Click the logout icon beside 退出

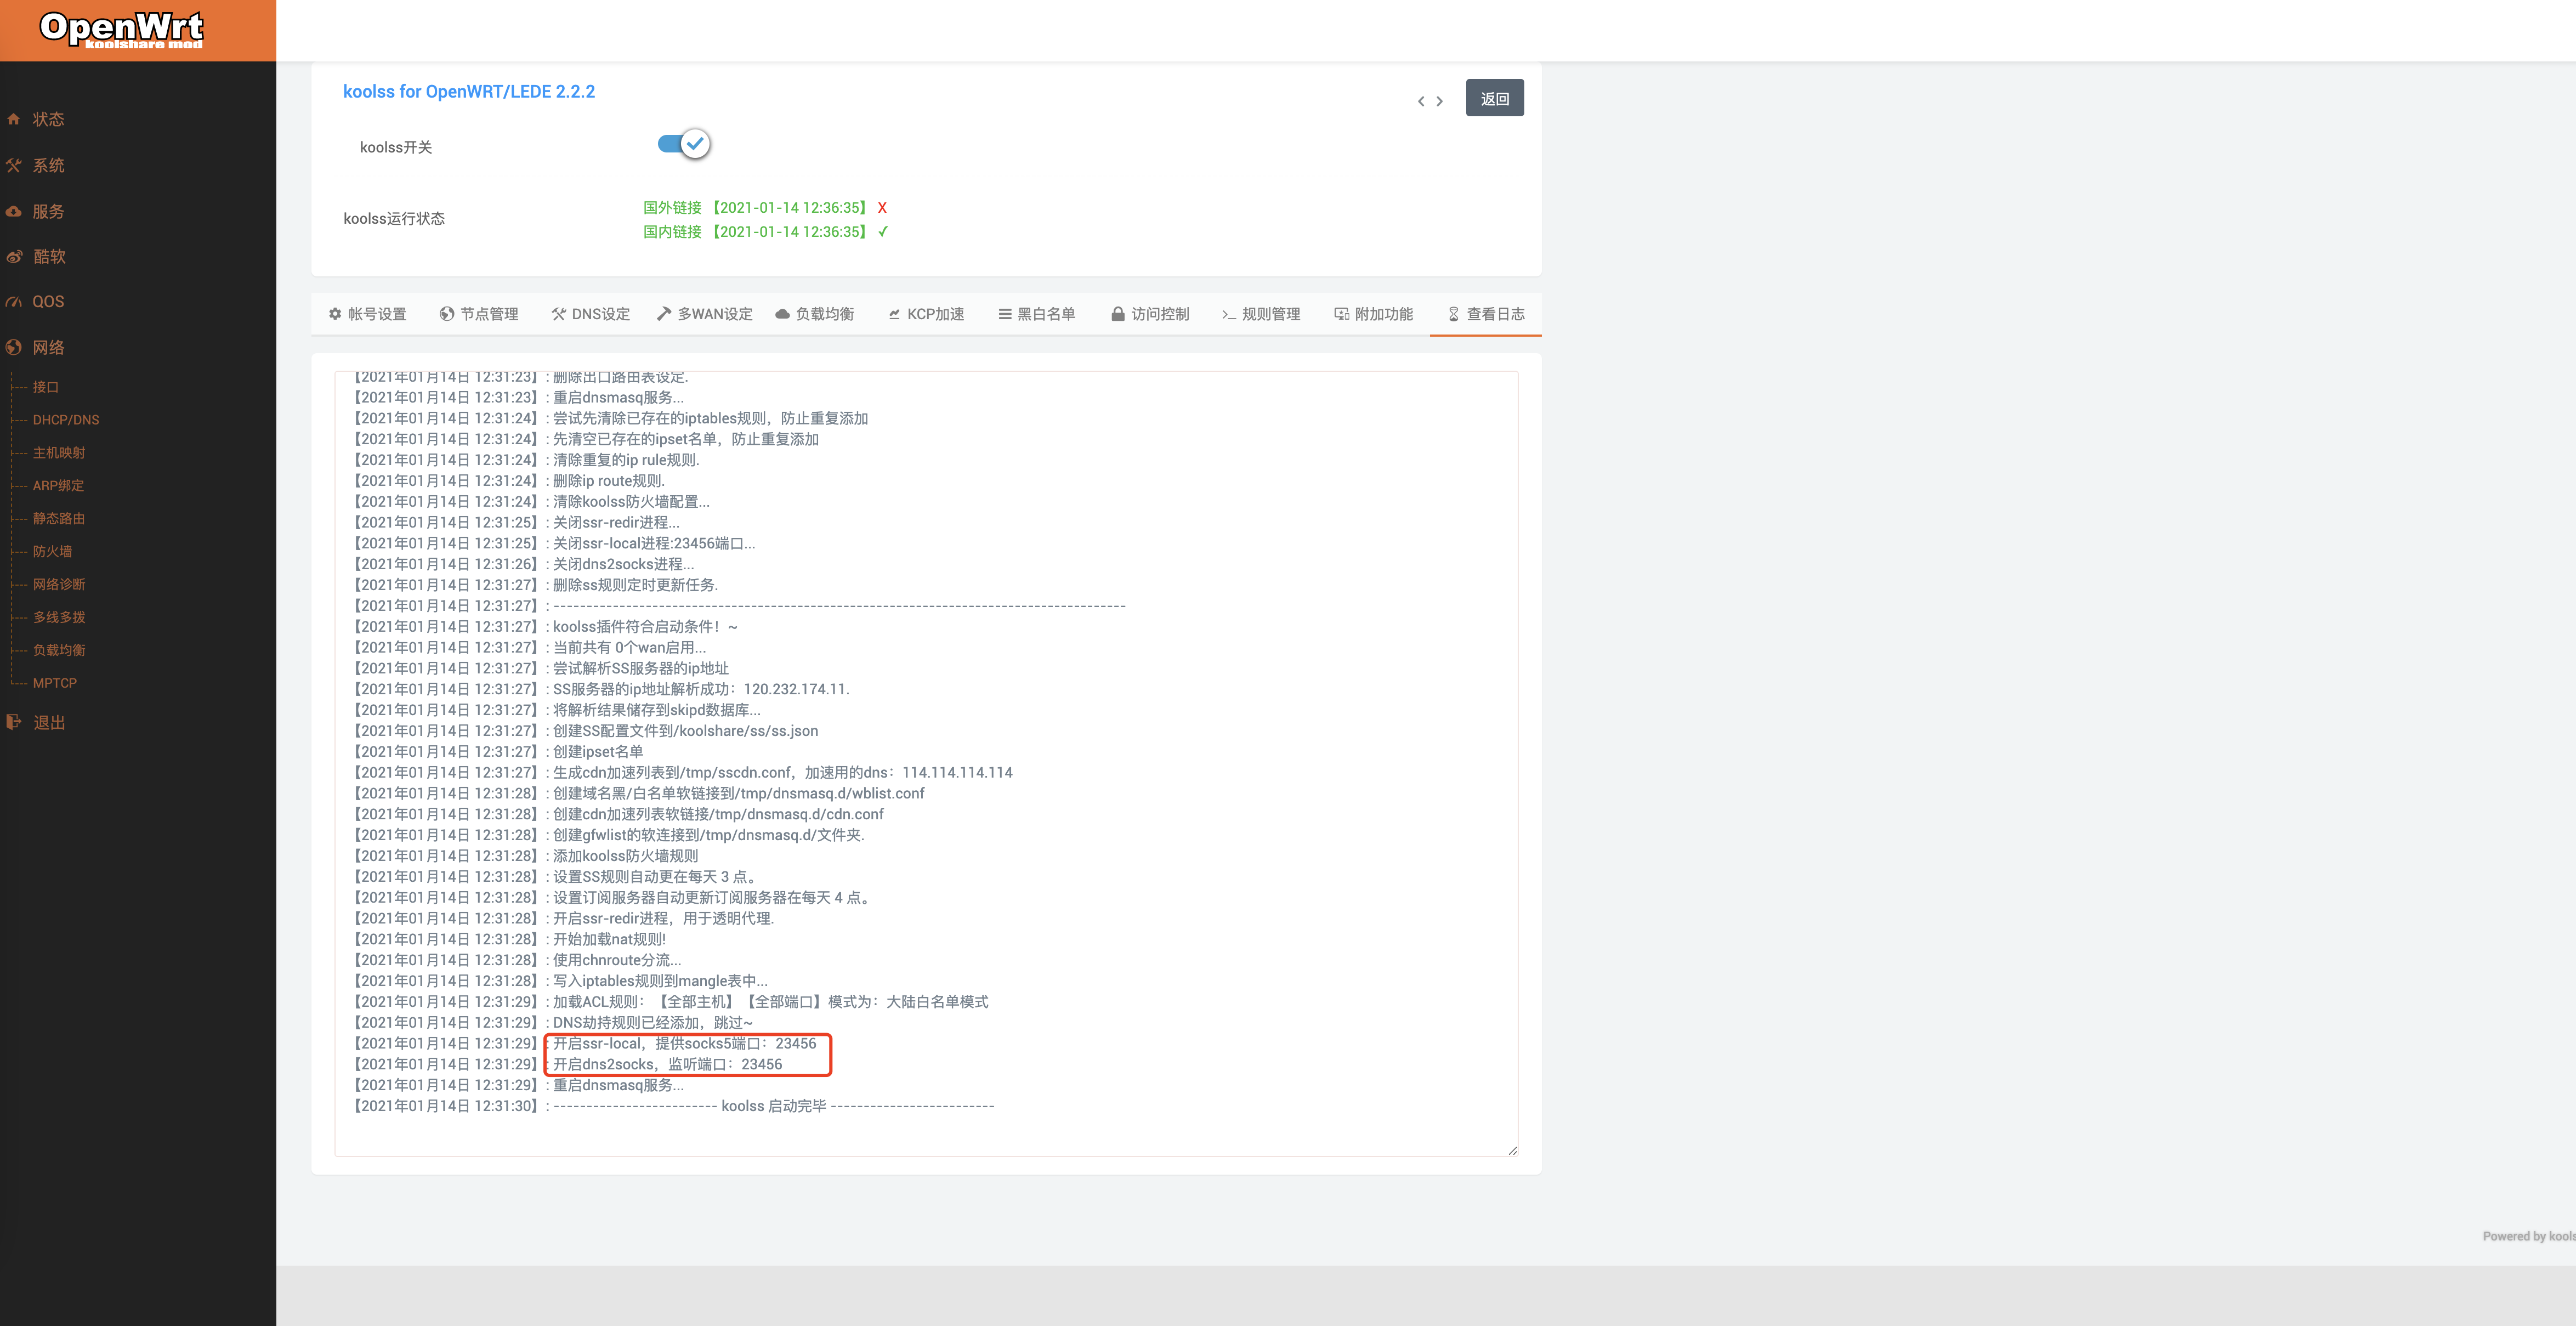(x=14, y=722)
